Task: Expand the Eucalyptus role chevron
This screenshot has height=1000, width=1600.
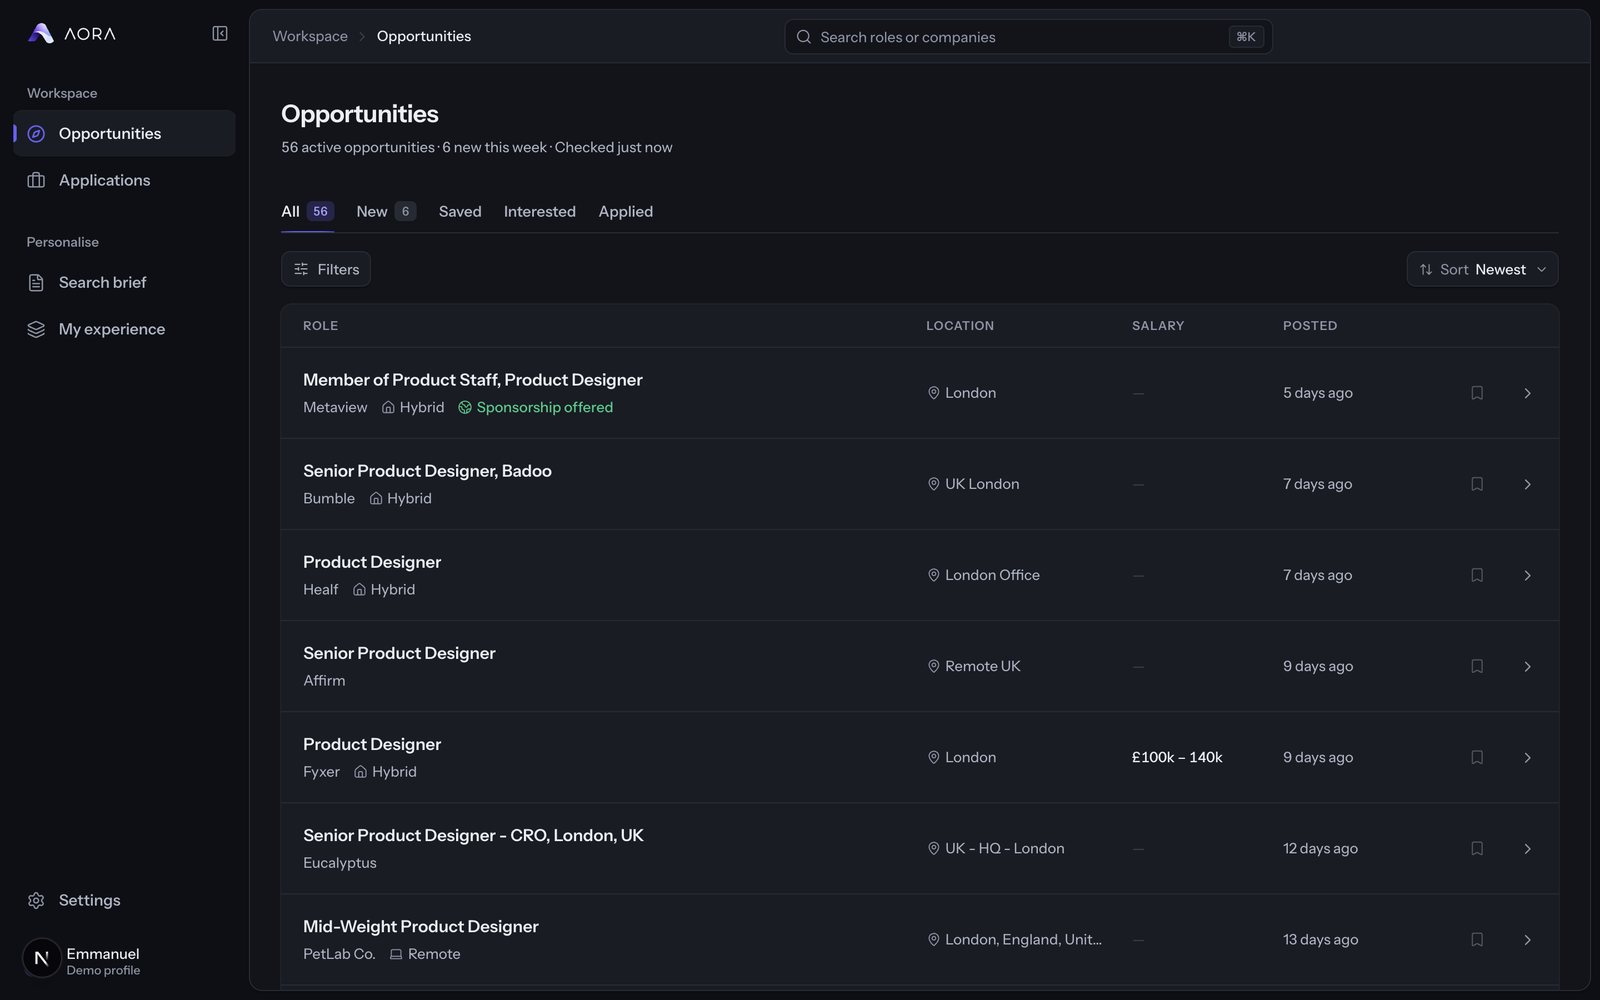Action: 1527,848
